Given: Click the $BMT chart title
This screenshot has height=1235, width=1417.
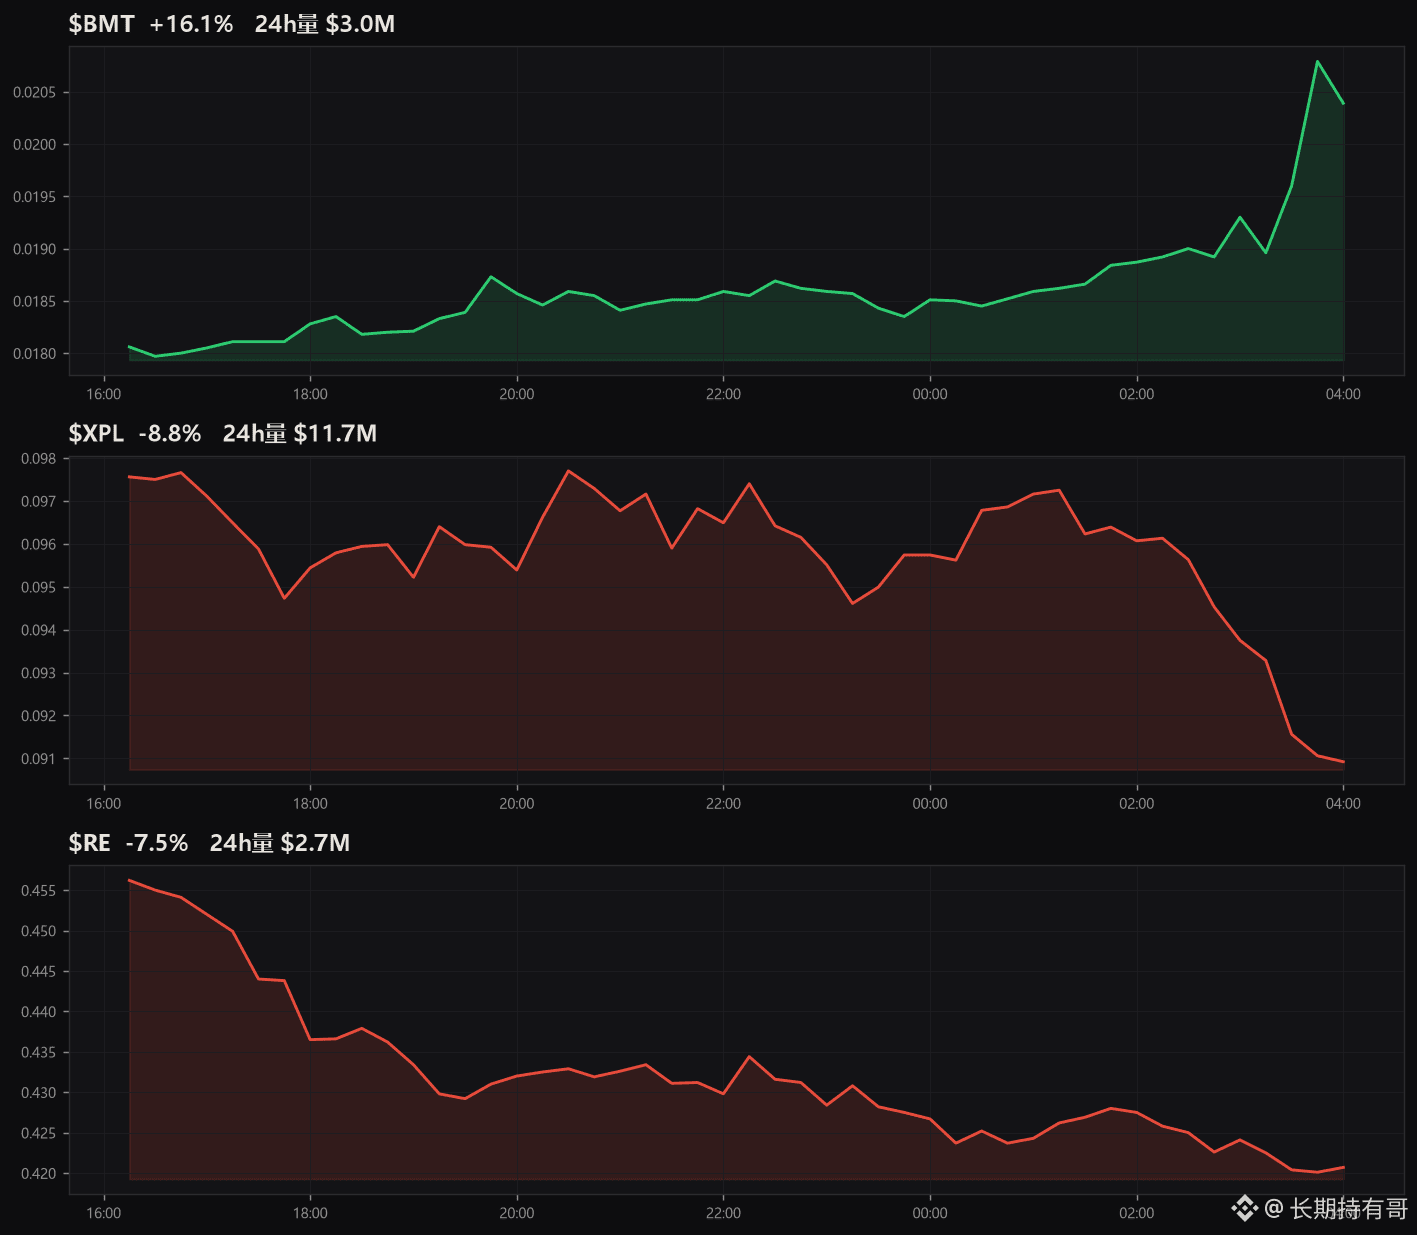Looking at the screenshot, I should click(101, 24).
